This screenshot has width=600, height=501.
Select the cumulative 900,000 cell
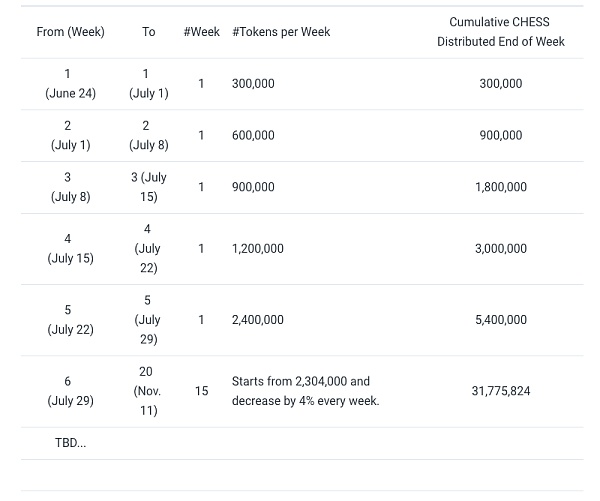[500, 135]
